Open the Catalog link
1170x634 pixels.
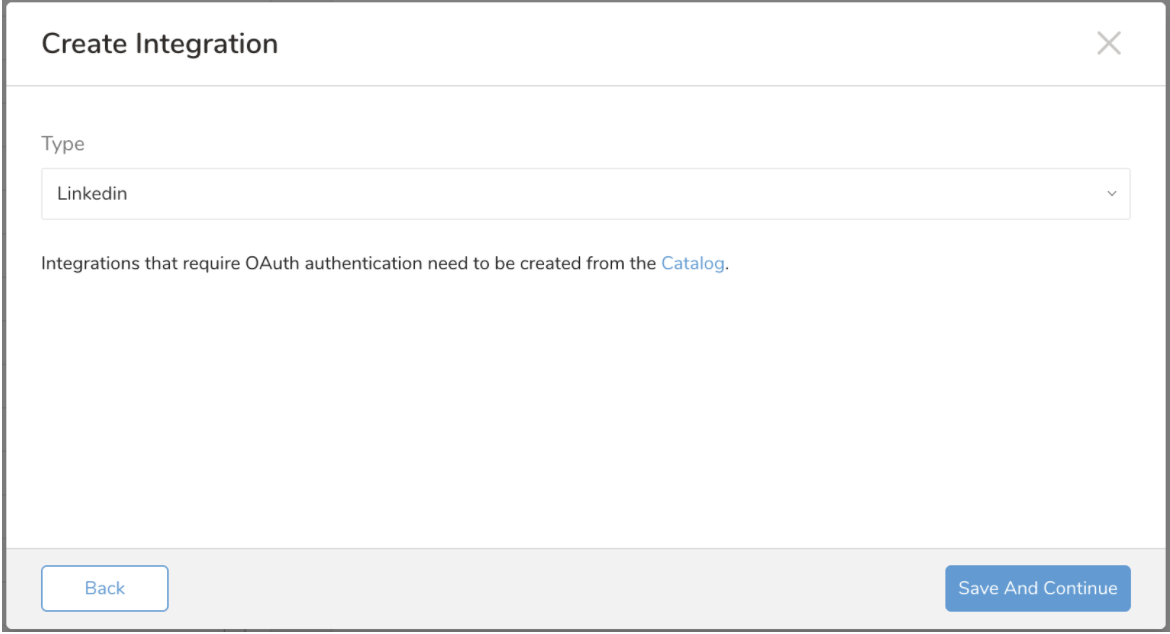coord(692,265)
